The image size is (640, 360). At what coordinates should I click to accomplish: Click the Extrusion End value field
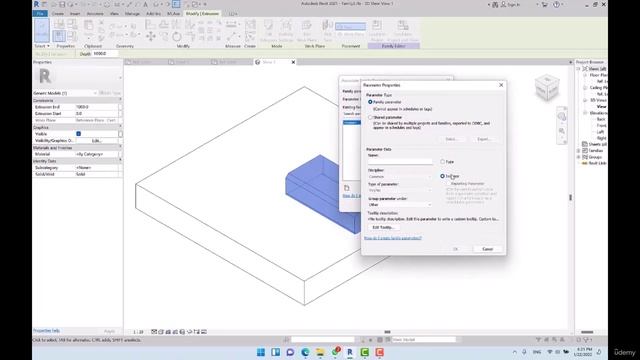coord(96,107)
